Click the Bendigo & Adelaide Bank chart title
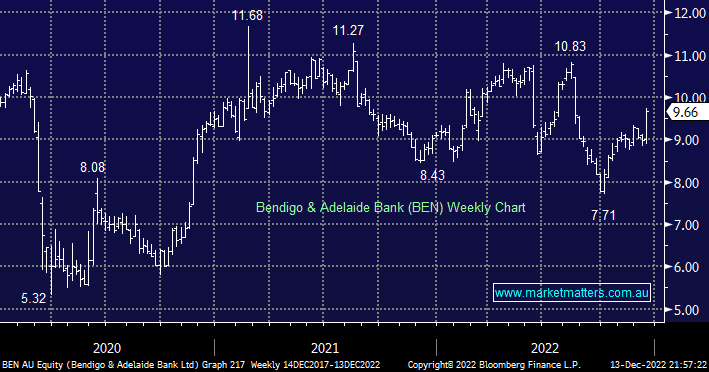 tap(391, 207)
